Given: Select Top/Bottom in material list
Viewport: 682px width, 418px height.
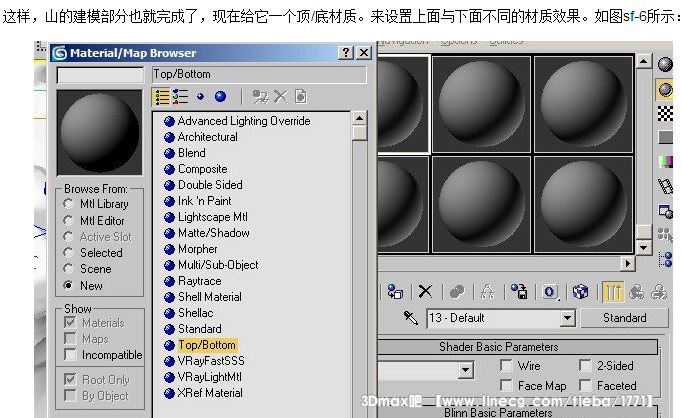Looking at the screenshot, I should coord(206,345).
